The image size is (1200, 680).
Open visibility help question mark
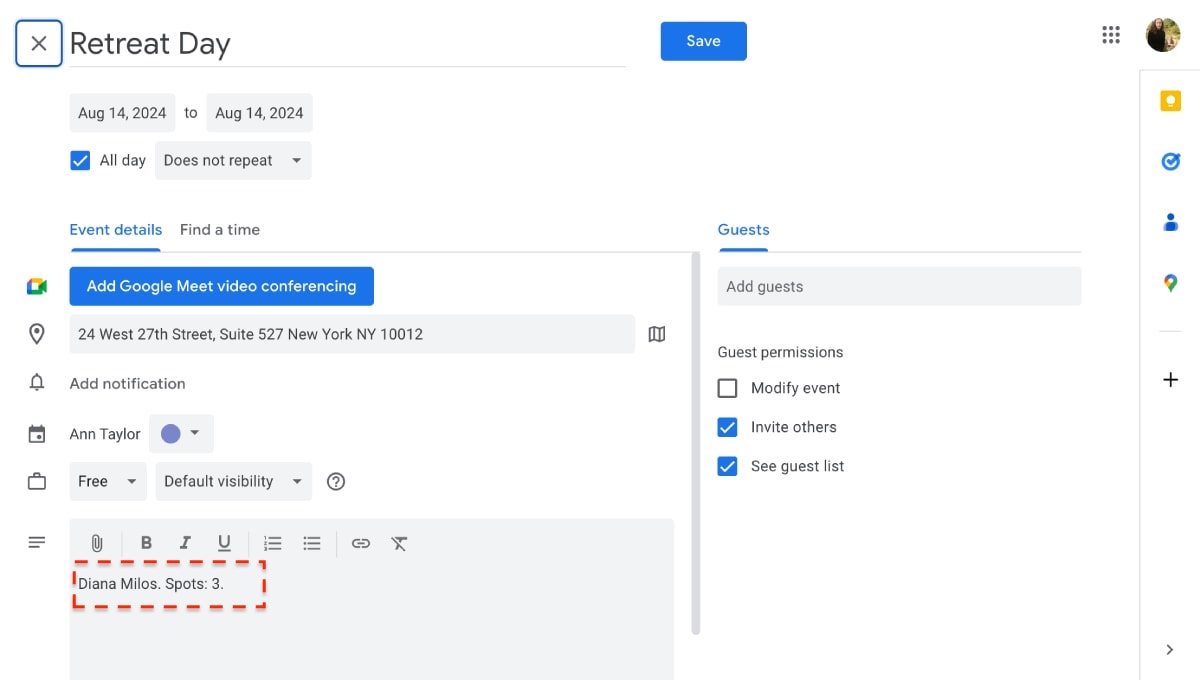click(336, 482)
